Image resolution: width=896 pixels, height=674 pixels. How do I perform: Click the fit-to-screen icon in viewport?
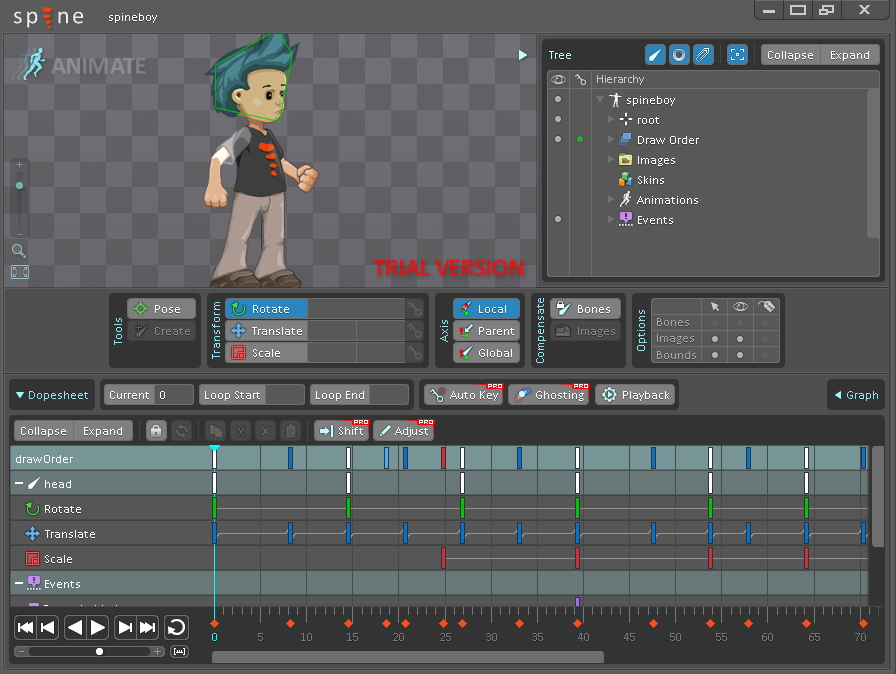click(x=19, y=272)
